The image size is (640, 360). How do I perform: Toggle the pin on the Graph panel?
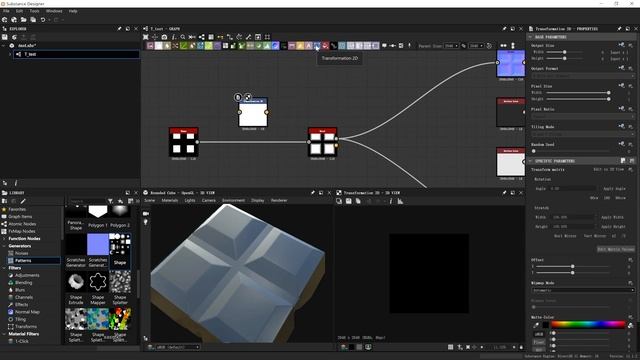pos(504,29)
